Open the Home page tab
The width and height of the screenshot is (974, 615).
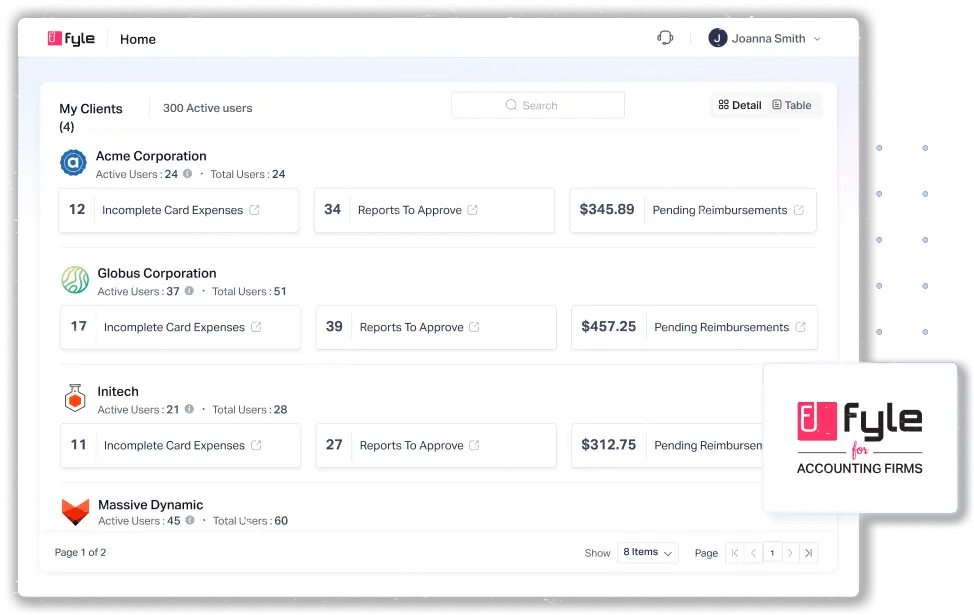click(138, 39)
